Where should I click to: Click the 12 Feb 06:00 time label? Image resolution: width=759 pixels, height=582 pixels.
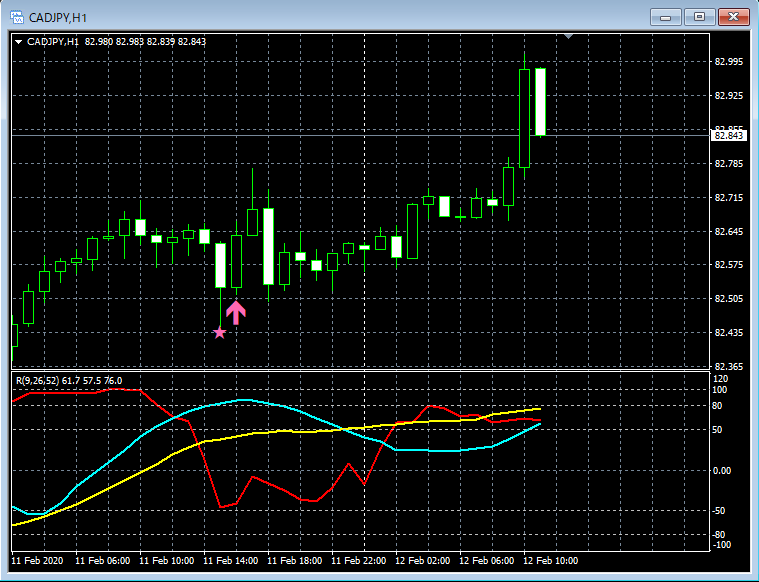point(486,561)
